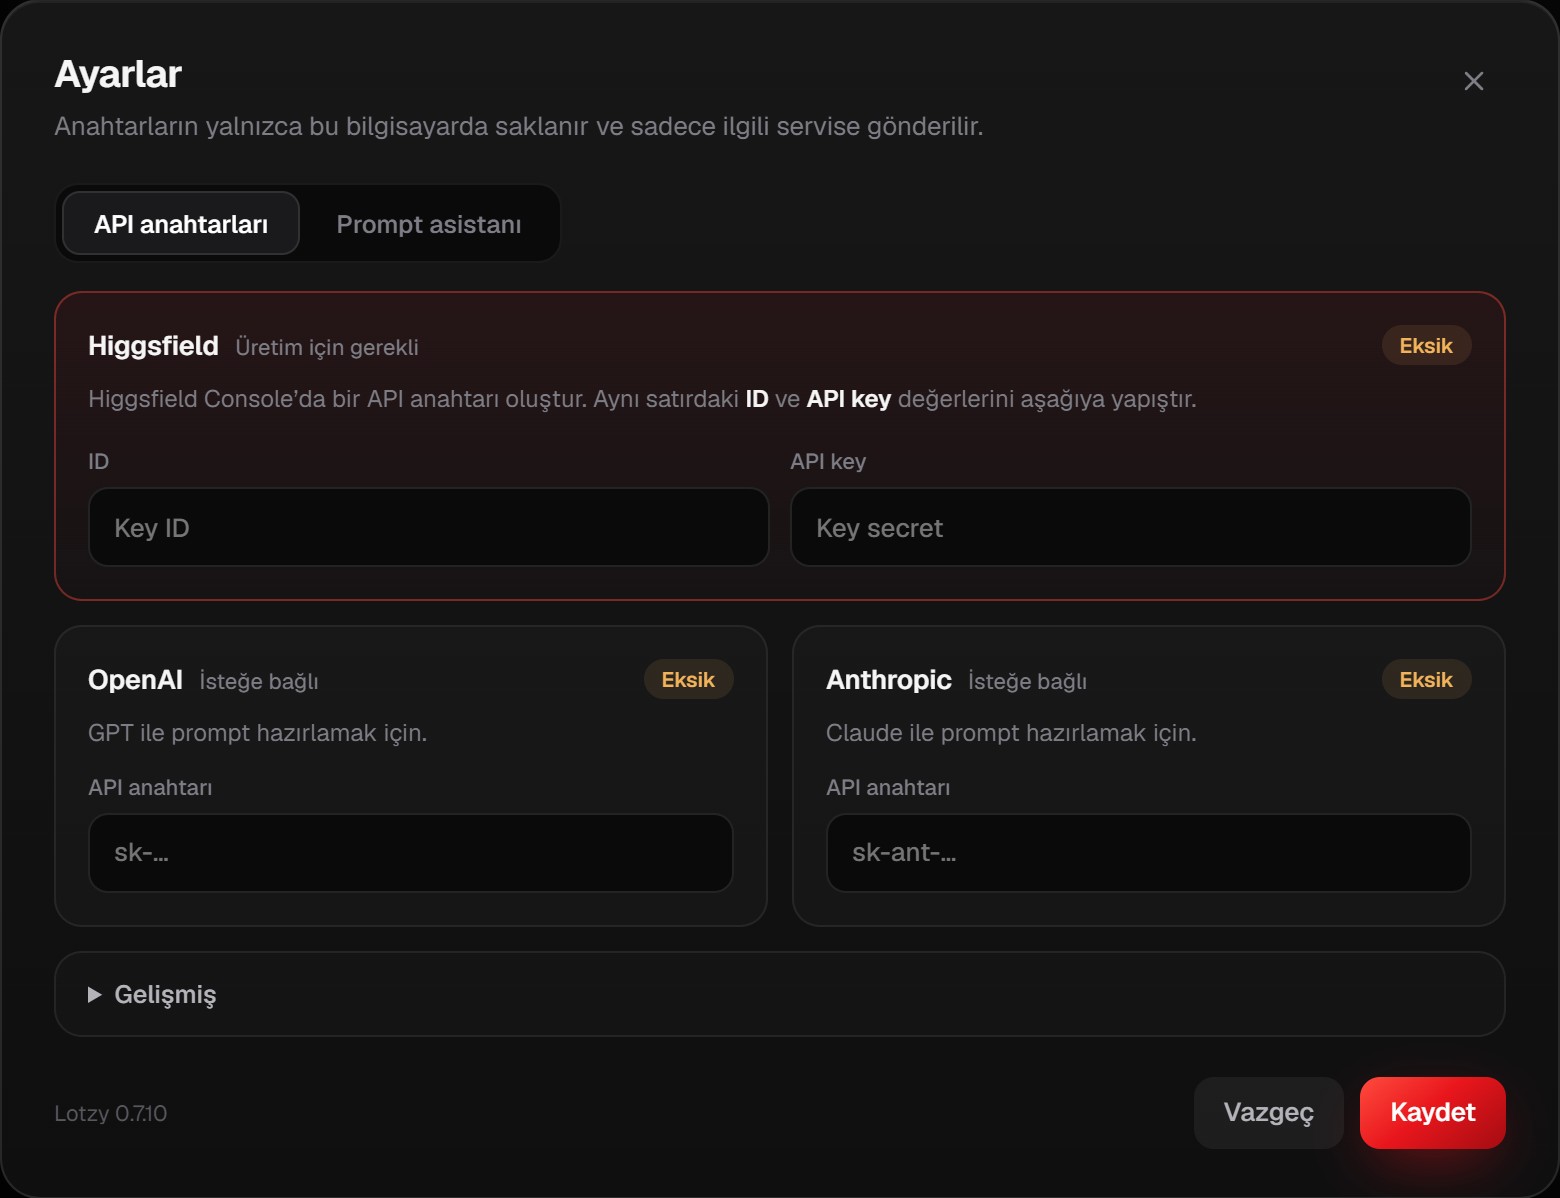The height and width of the screenshot is (1198, 1560).
Task: Save settings with the Kaydet button
Action: (x=1432, y=1113)
